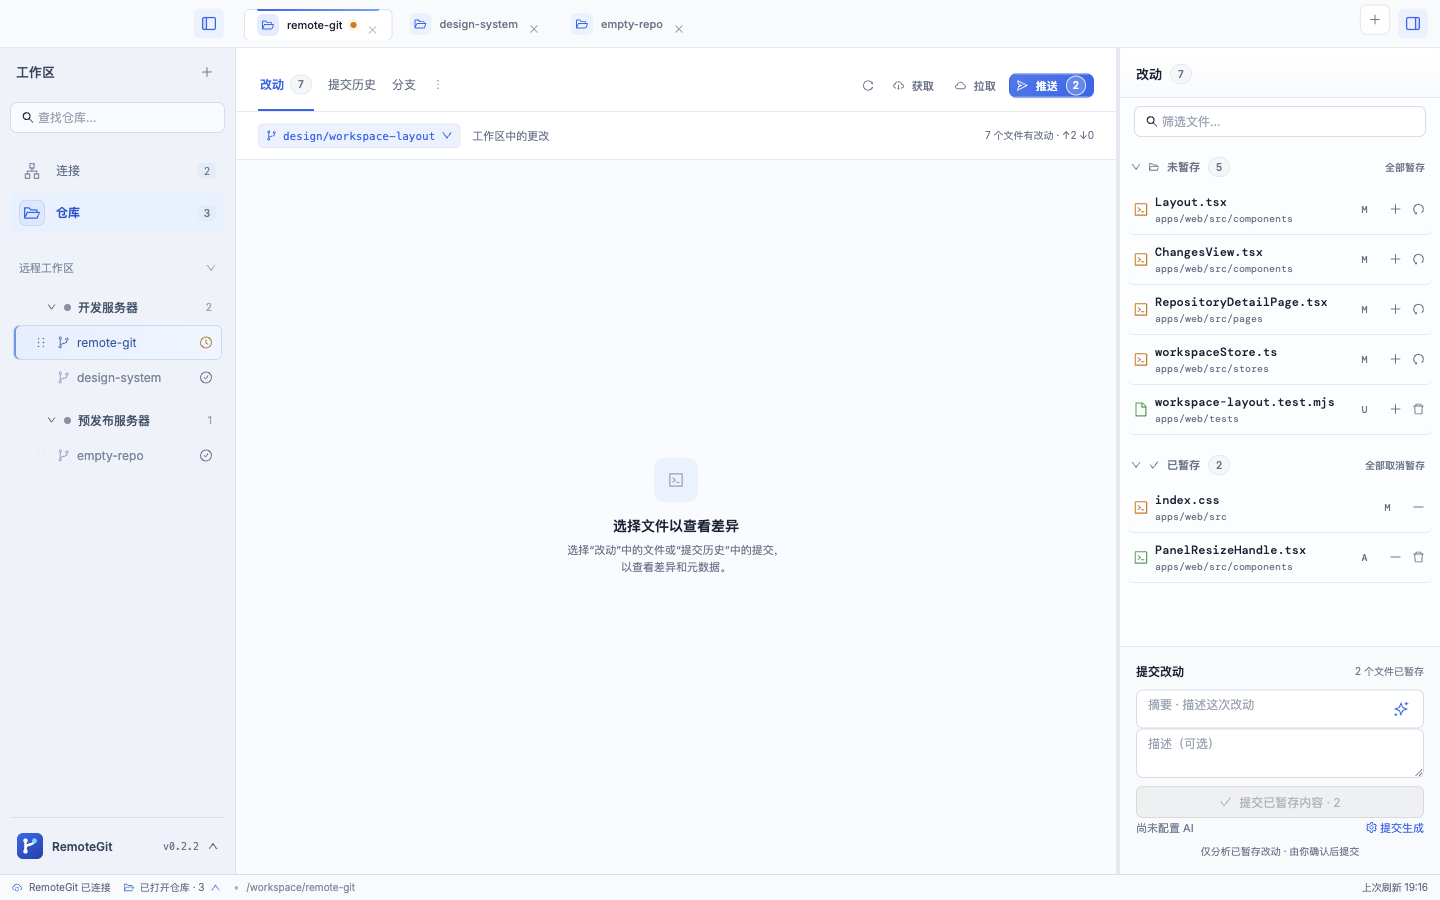This screenshot has width=1440, height=900.
Task: Close the design-system tab
Action: [534, 29]
